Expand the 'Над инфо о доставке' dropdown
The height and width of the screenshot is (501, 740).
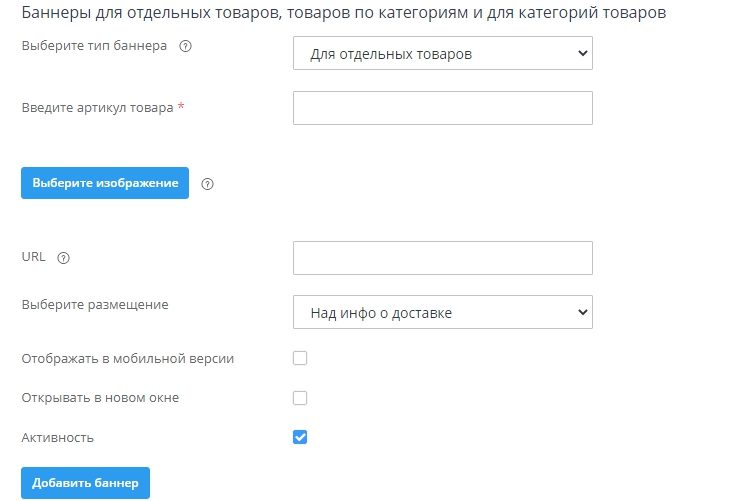coord(442,313)
